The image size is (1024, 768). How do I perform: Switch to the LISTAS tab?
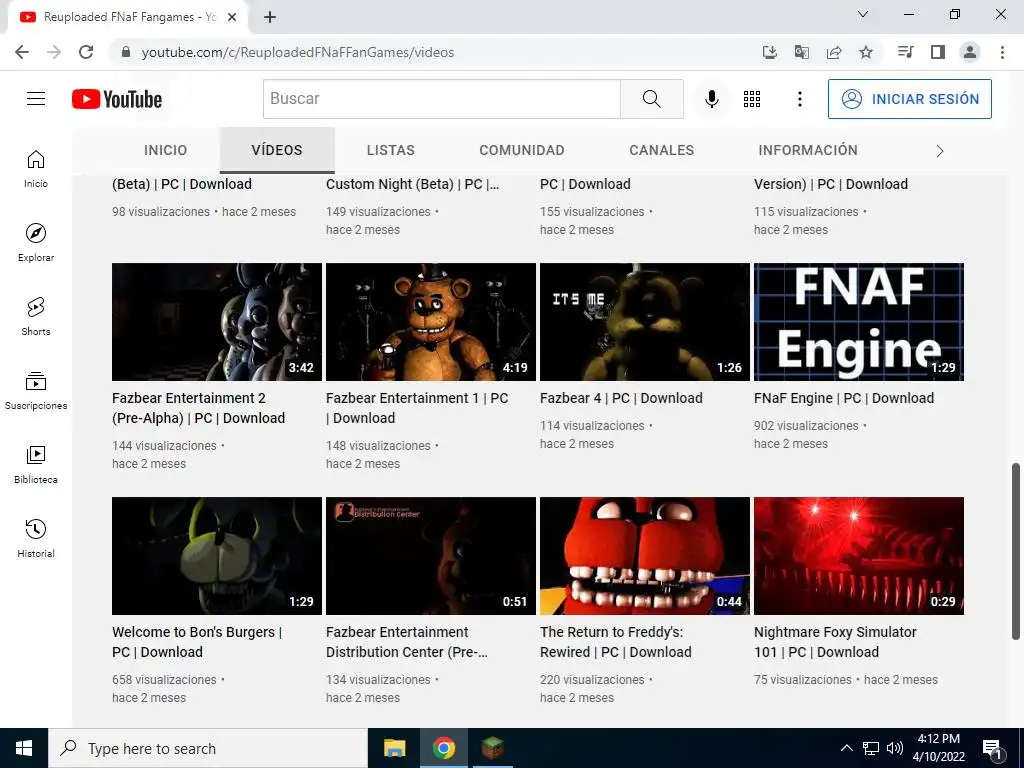coord(391,150)
